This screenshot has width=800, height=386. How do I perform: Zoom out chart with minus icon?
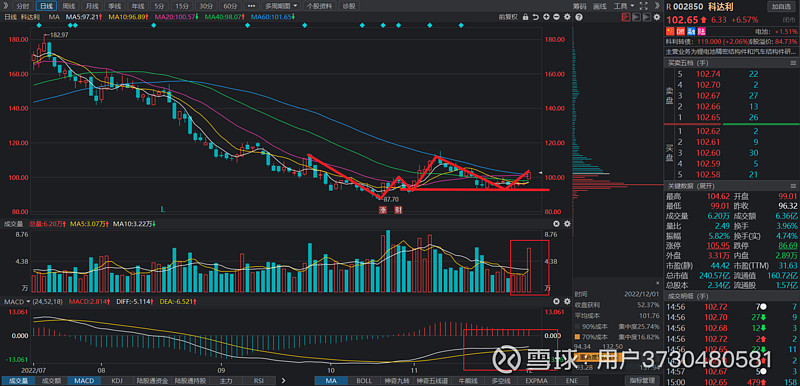(x=557, y=17)
